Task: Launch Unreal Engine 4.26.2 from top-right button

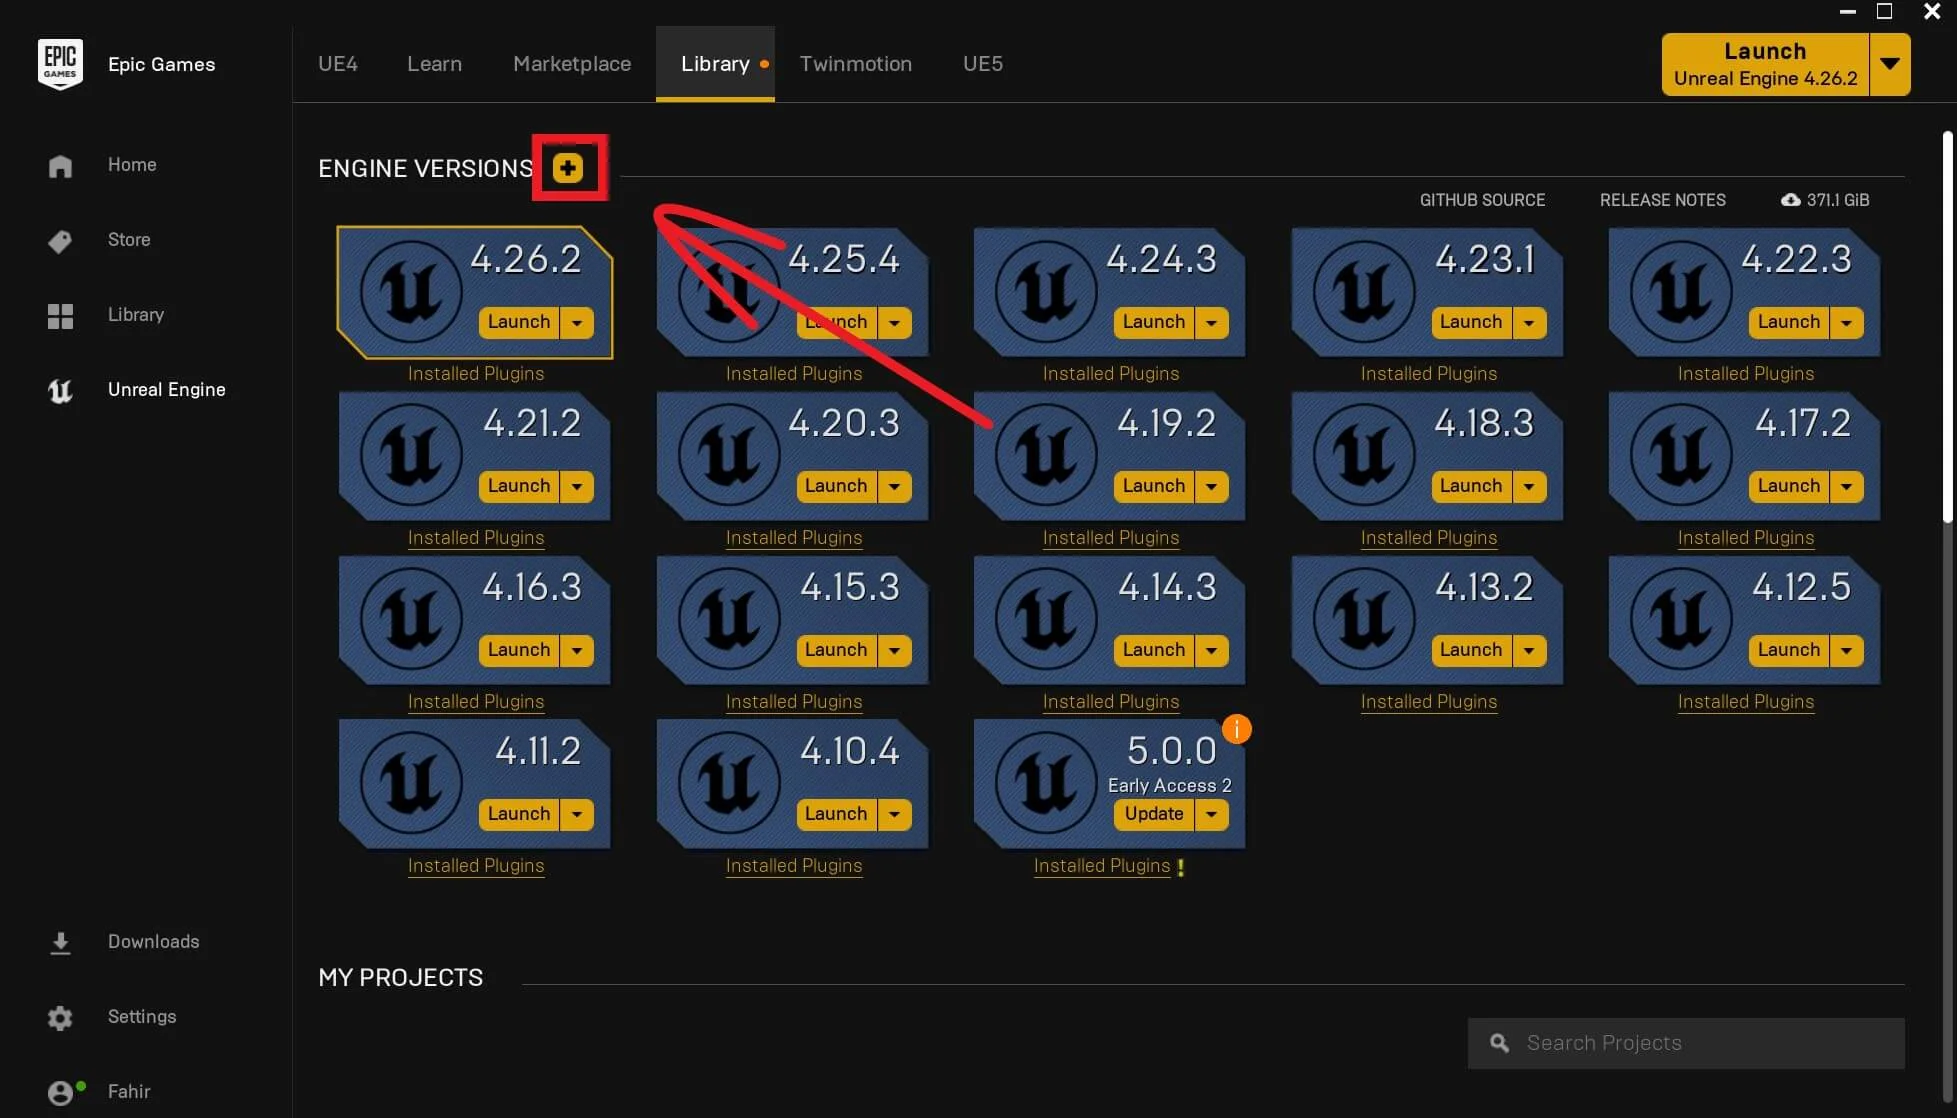Action: click(1765, 64)
